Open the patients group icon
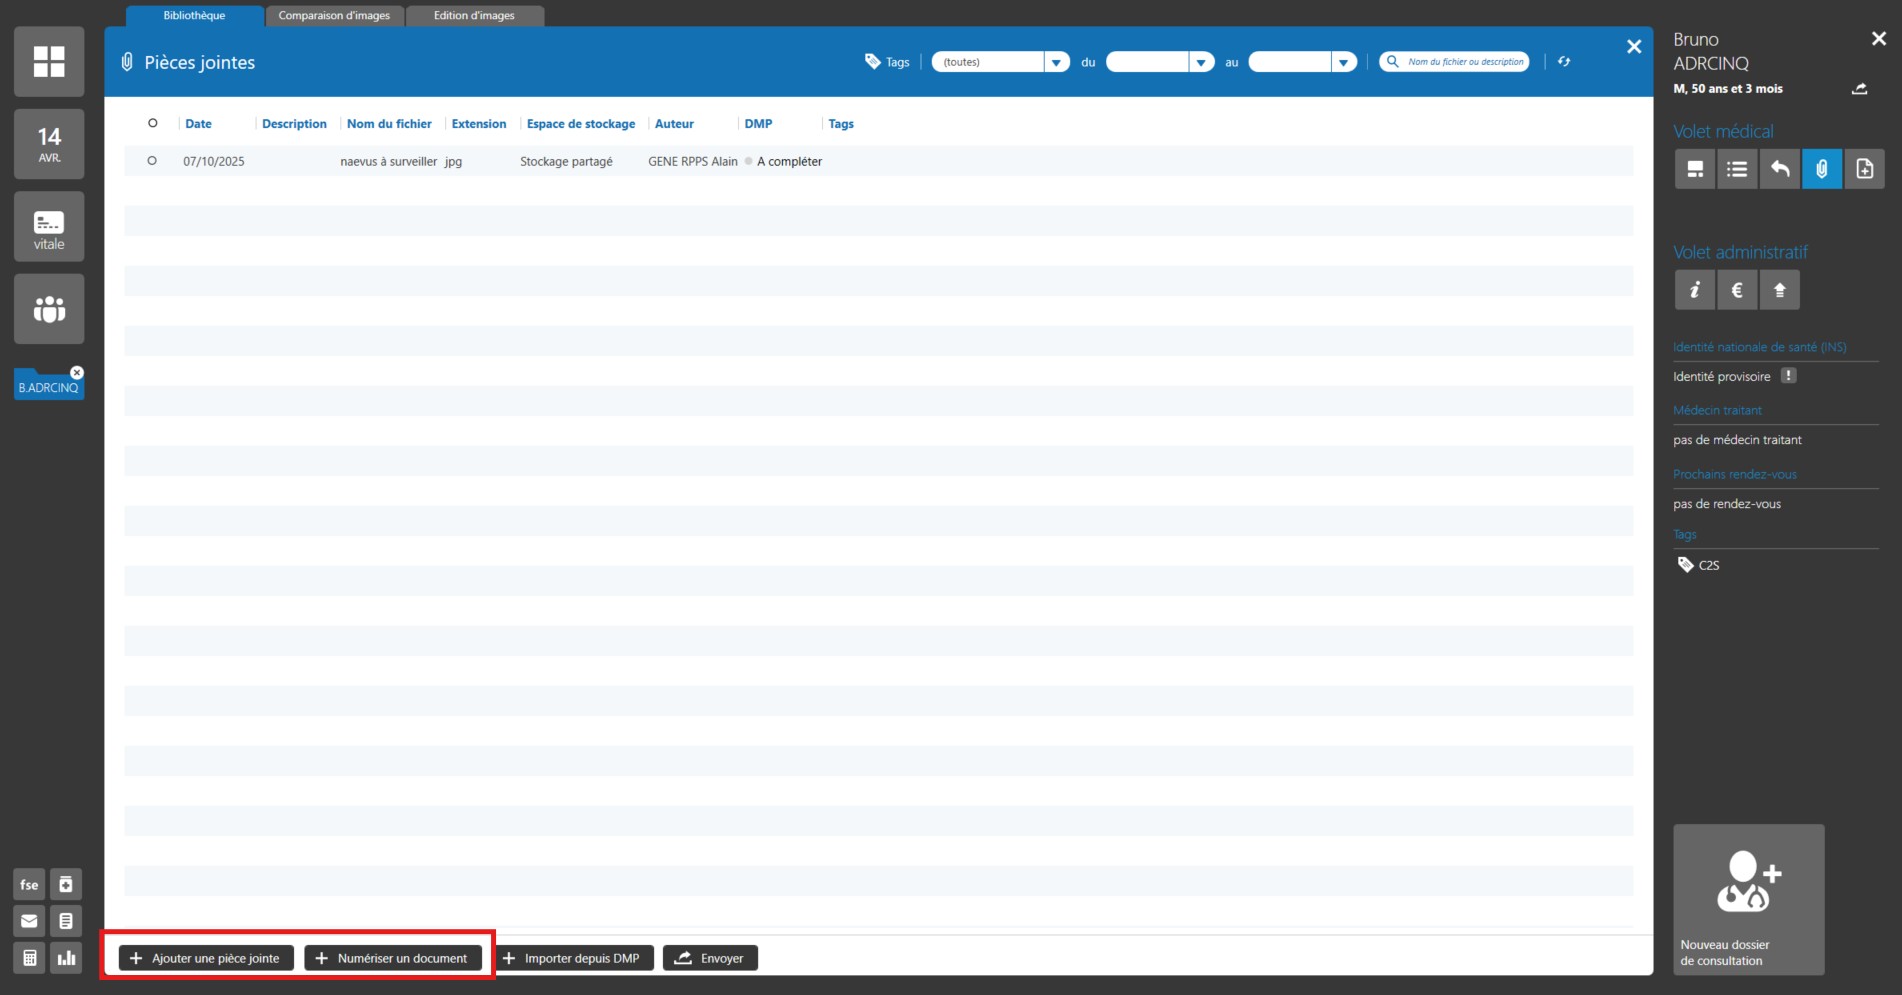1902x995 pixels. pos(49,309)
